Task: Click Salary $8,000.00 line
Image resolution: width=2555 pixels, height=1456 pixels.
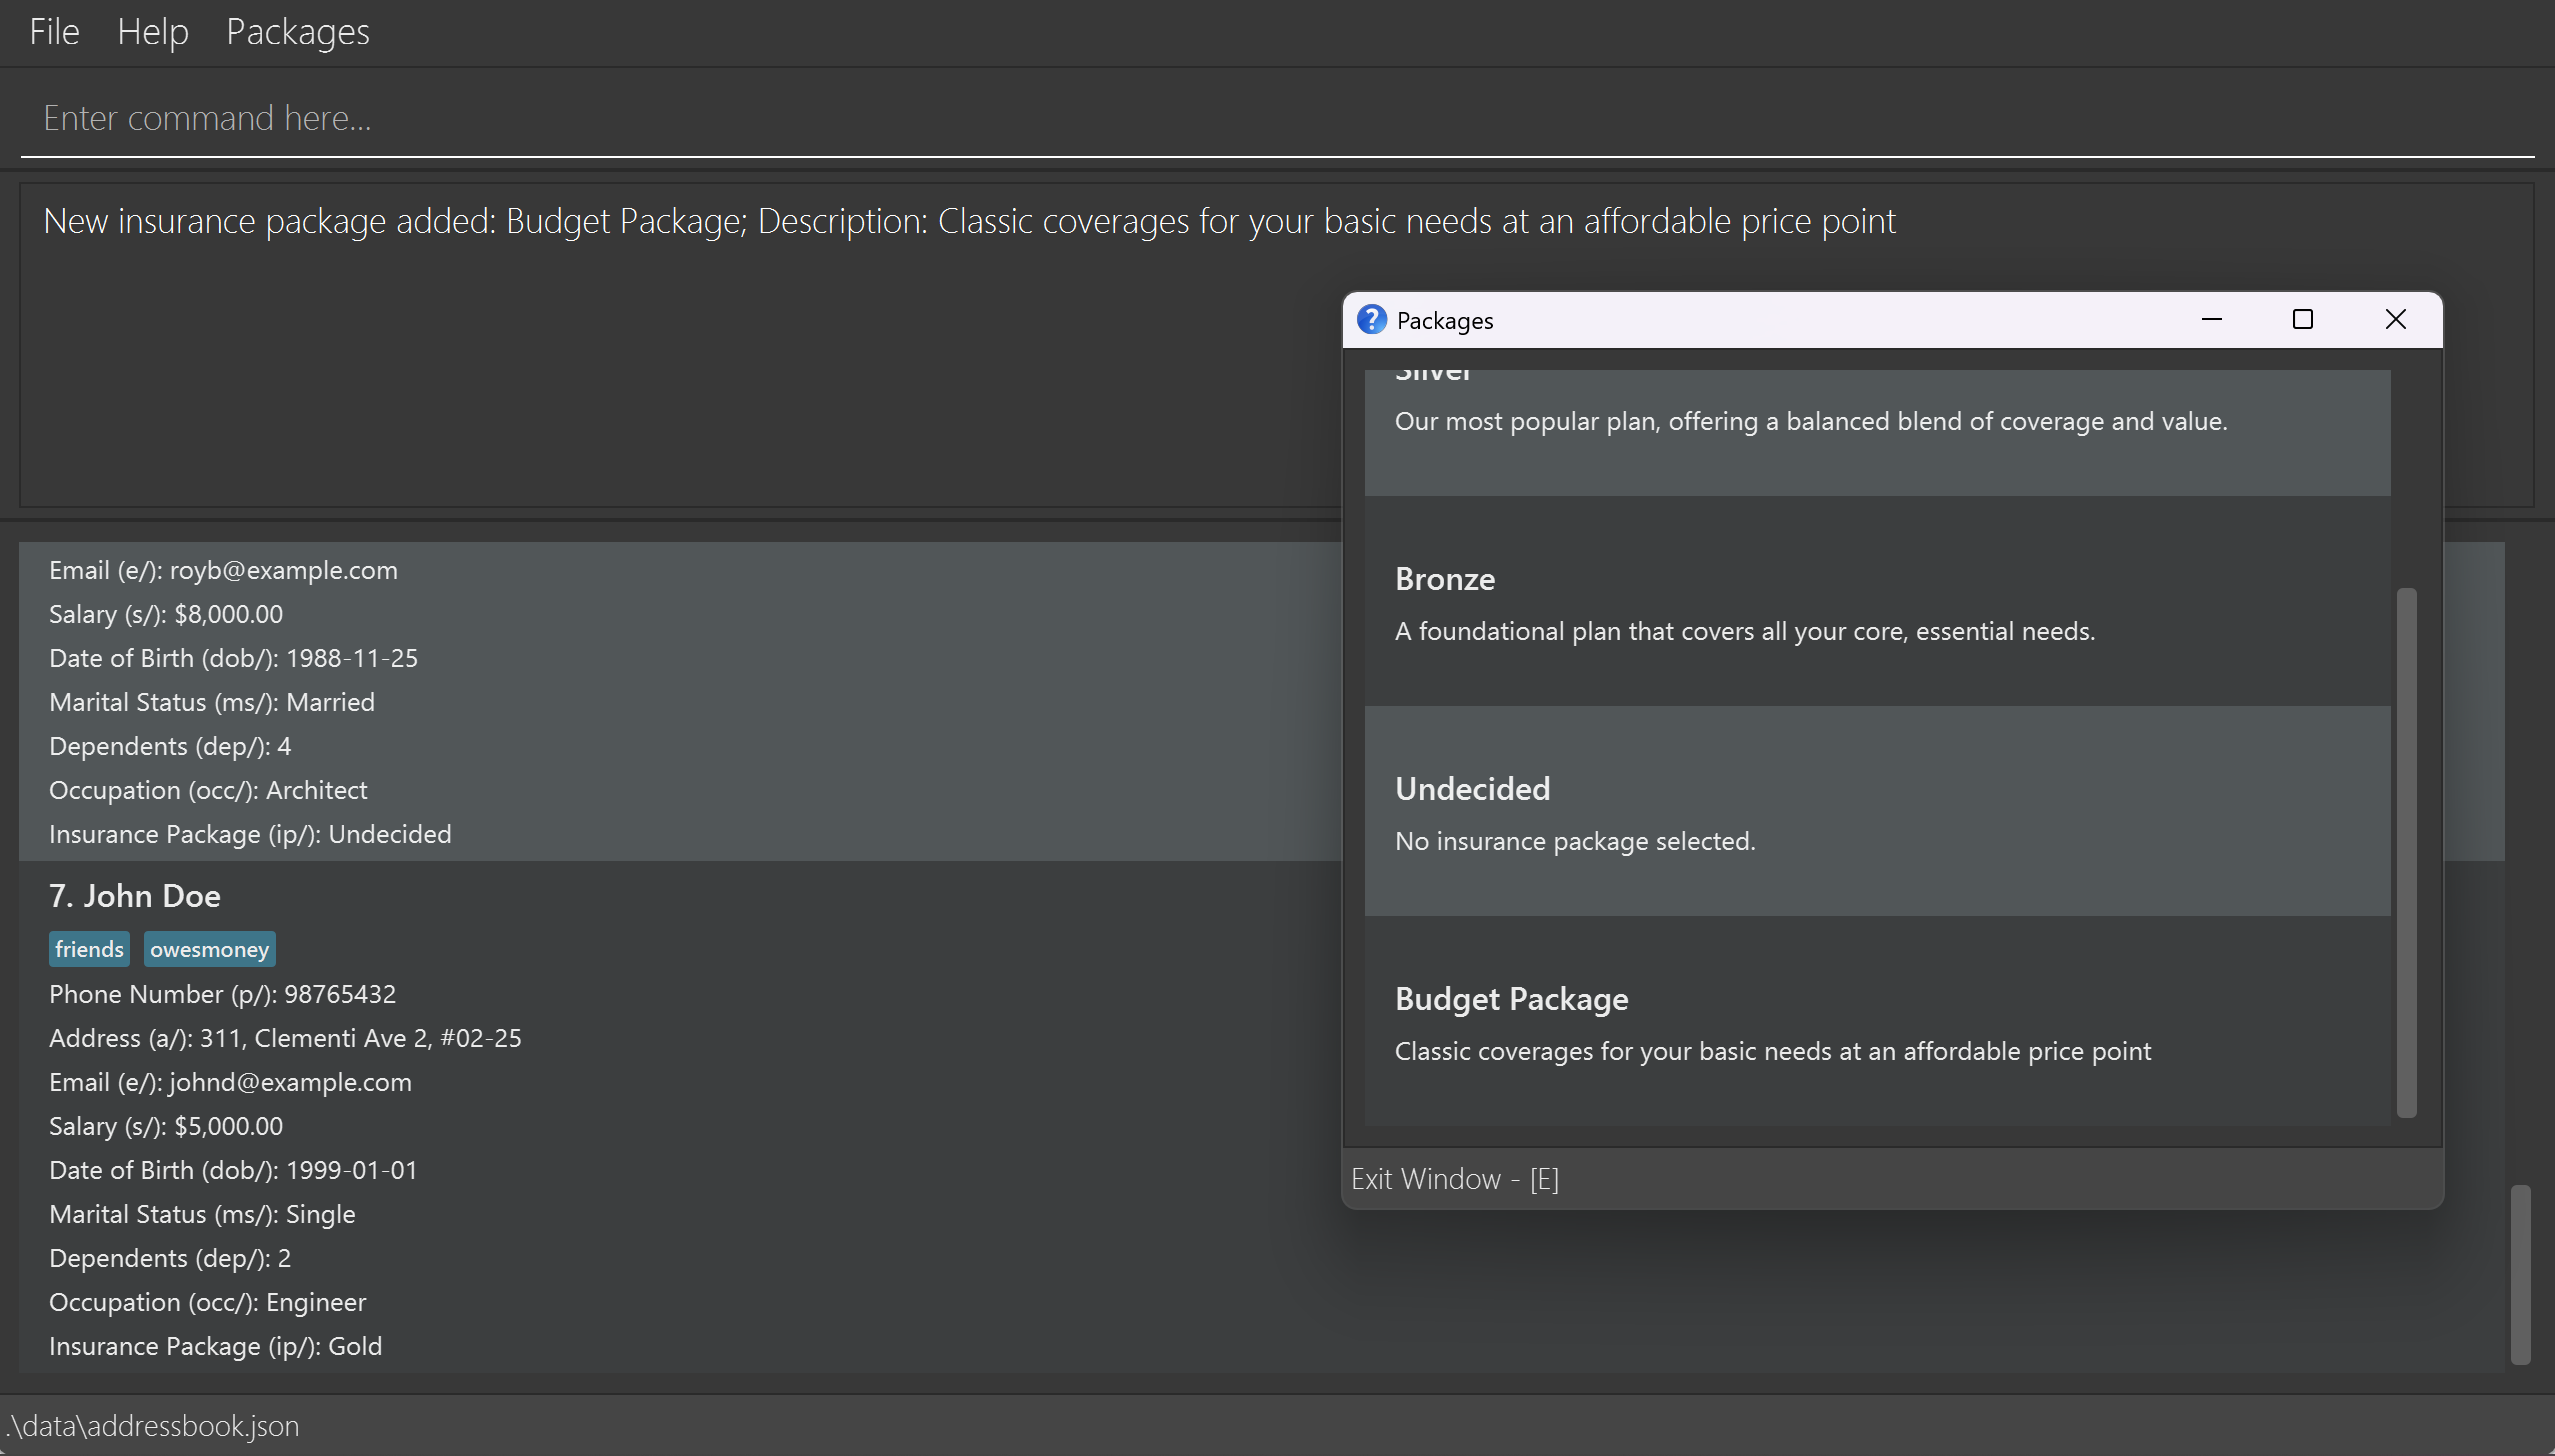Action: (x=166, y=614)
